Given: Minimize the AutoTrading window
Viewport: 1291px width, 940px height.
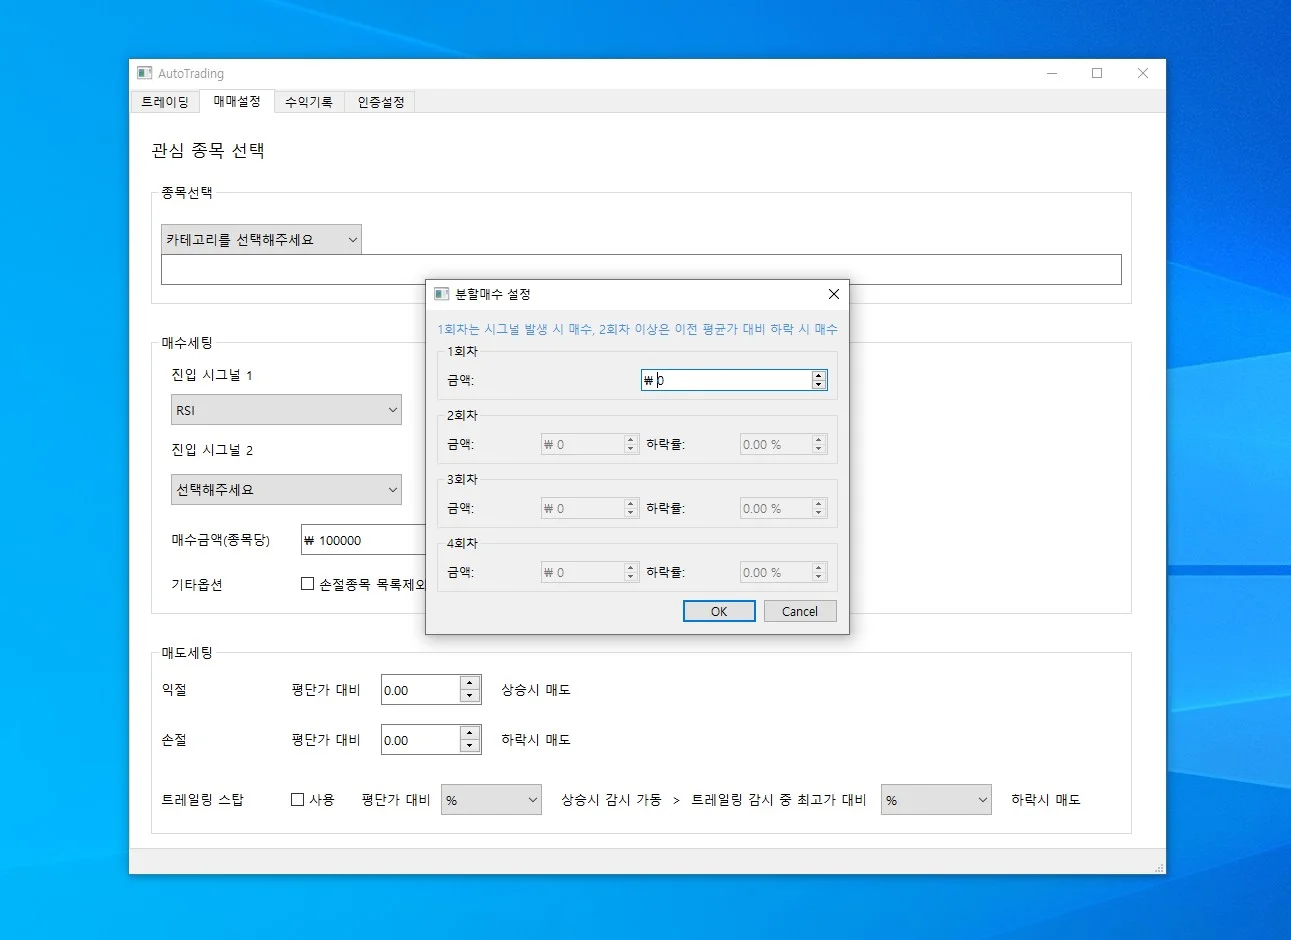Looking at the screenshot, I should coord(1052,73).
